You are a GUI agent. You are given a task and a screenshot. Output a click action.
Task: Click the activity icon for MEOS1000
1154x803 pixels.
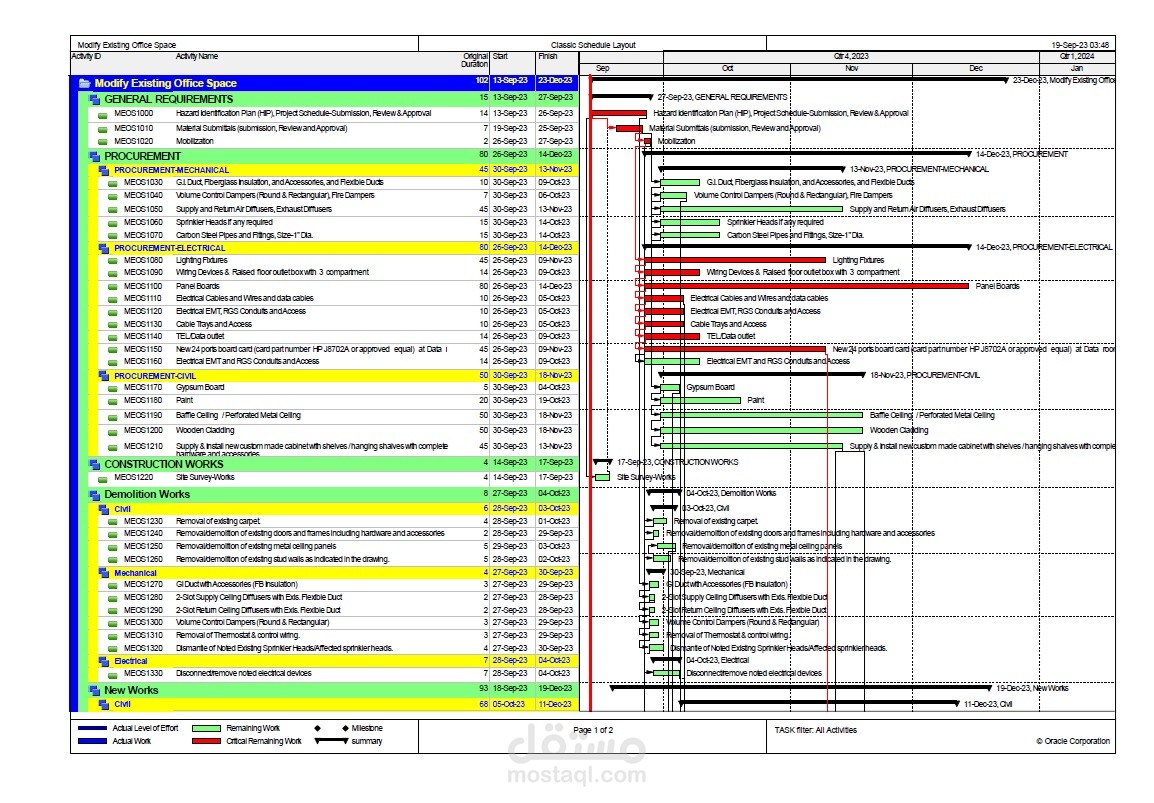[102, 115]
